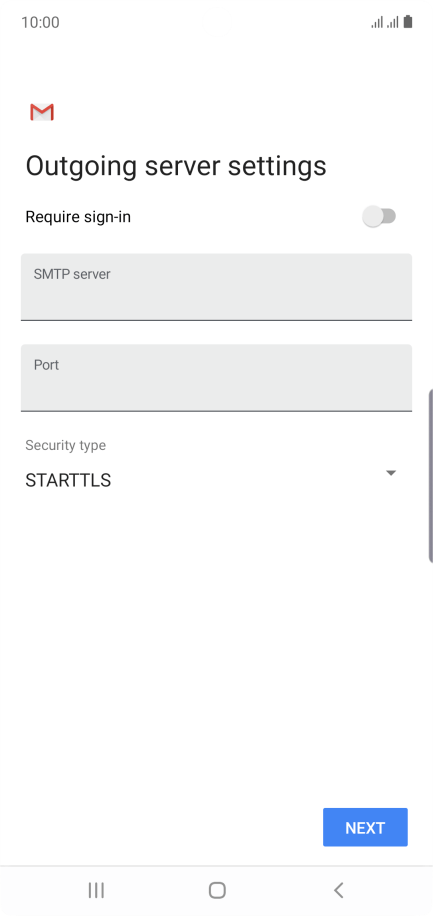Tap the Outgoing server settings heading
Screen dimensions: 433x916
pos(176,166)
